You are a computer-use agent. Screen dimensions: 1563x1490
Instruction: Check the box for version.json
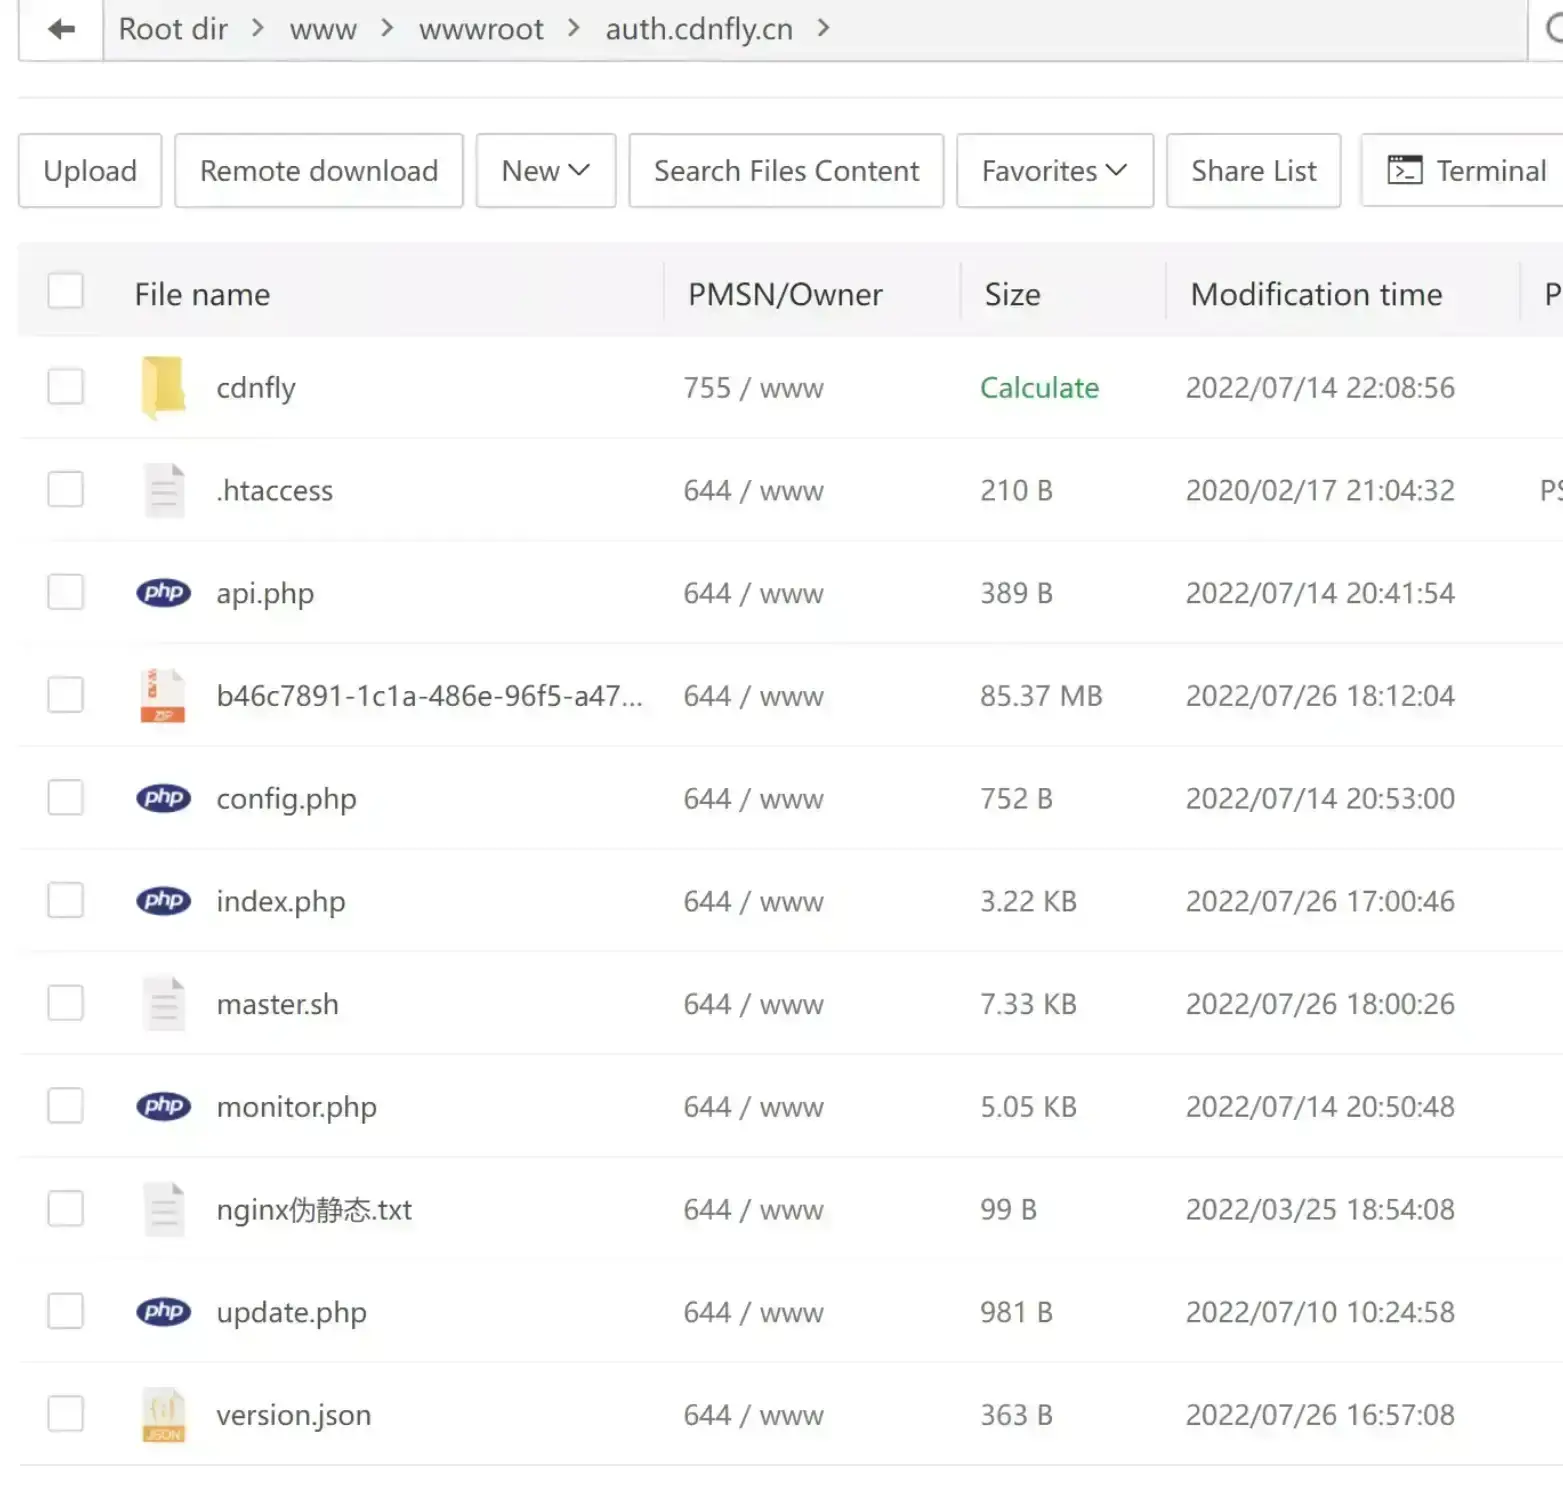[66, 1413]
